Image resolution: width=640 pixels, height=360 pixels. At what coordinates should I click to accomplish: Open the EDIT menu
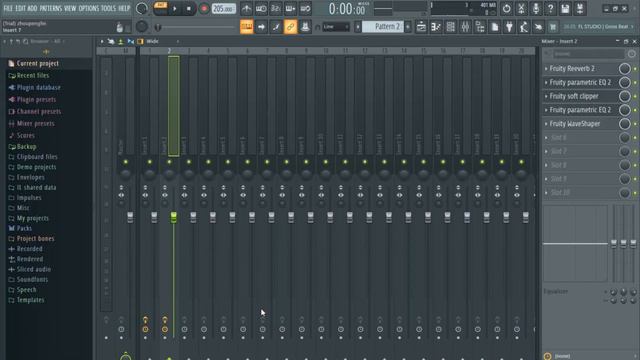coord(20,8)
